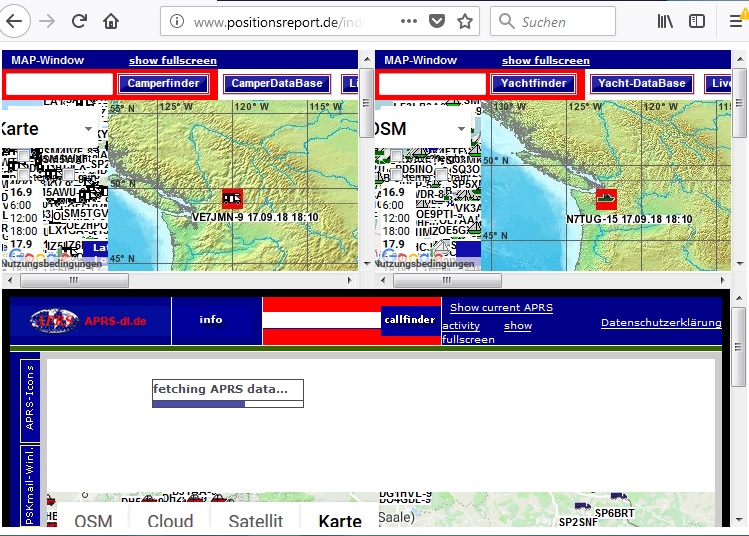The image size is (749, 536).
Task: Open Show current APRS activity link
Action: point(501,308)
